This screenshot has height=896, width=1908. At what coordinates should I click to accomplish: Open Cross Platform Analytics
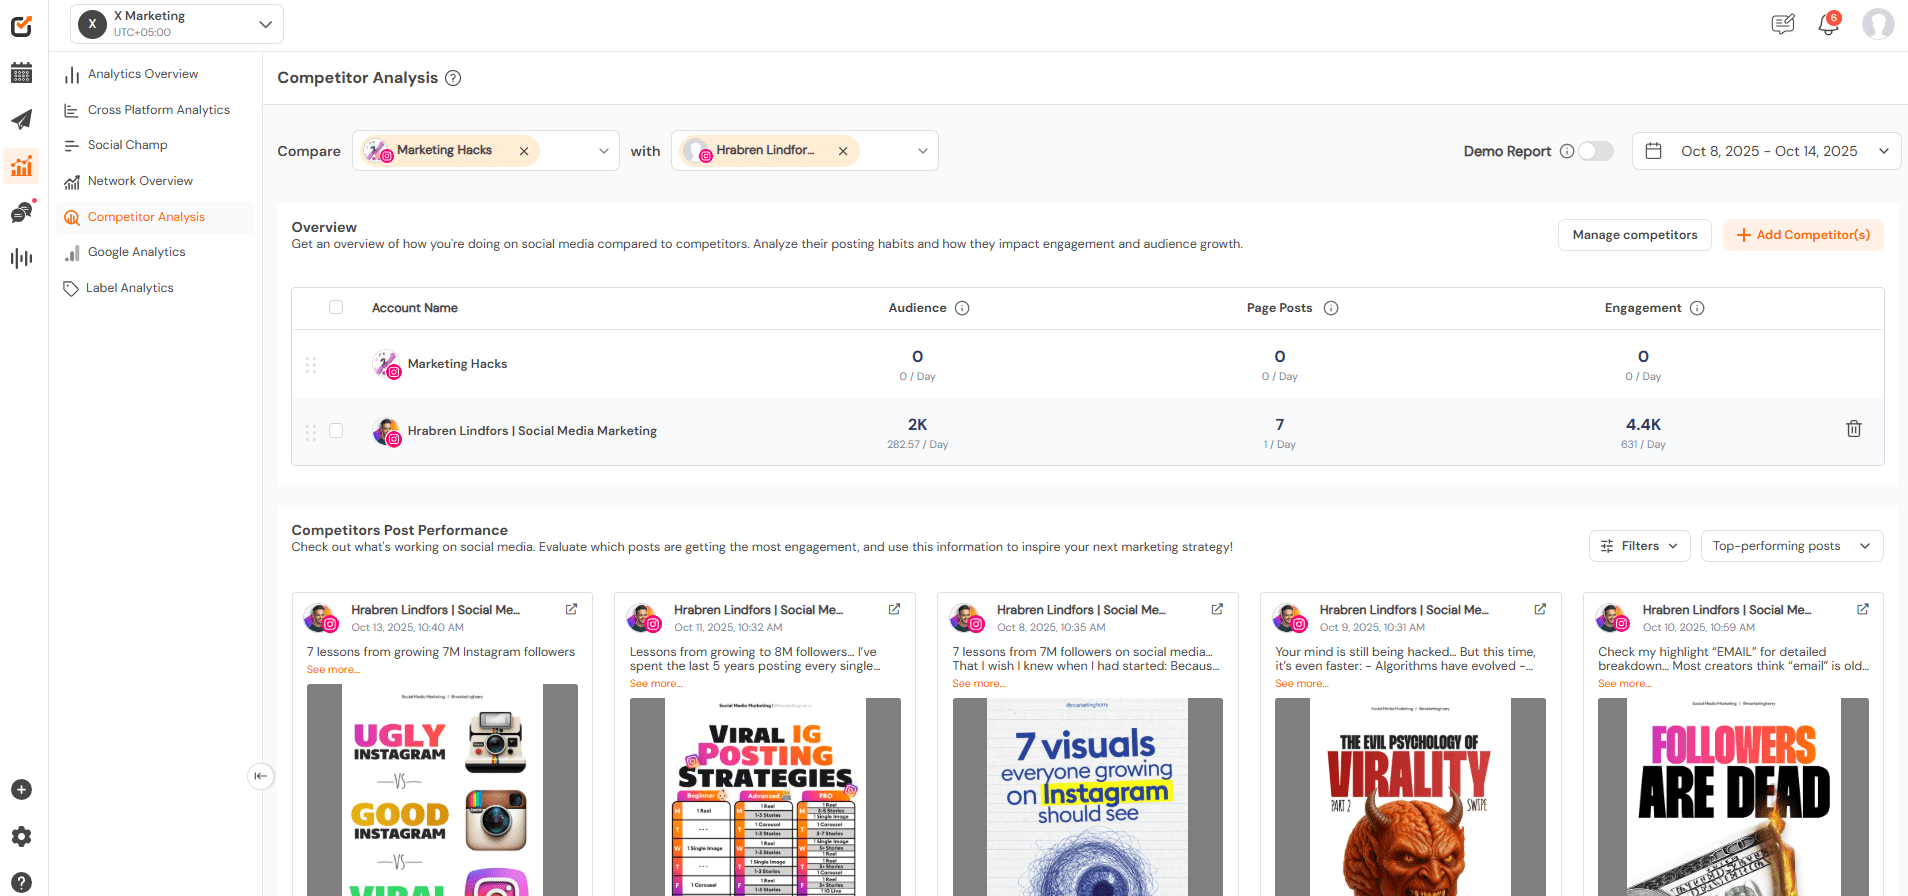(159, 110)
